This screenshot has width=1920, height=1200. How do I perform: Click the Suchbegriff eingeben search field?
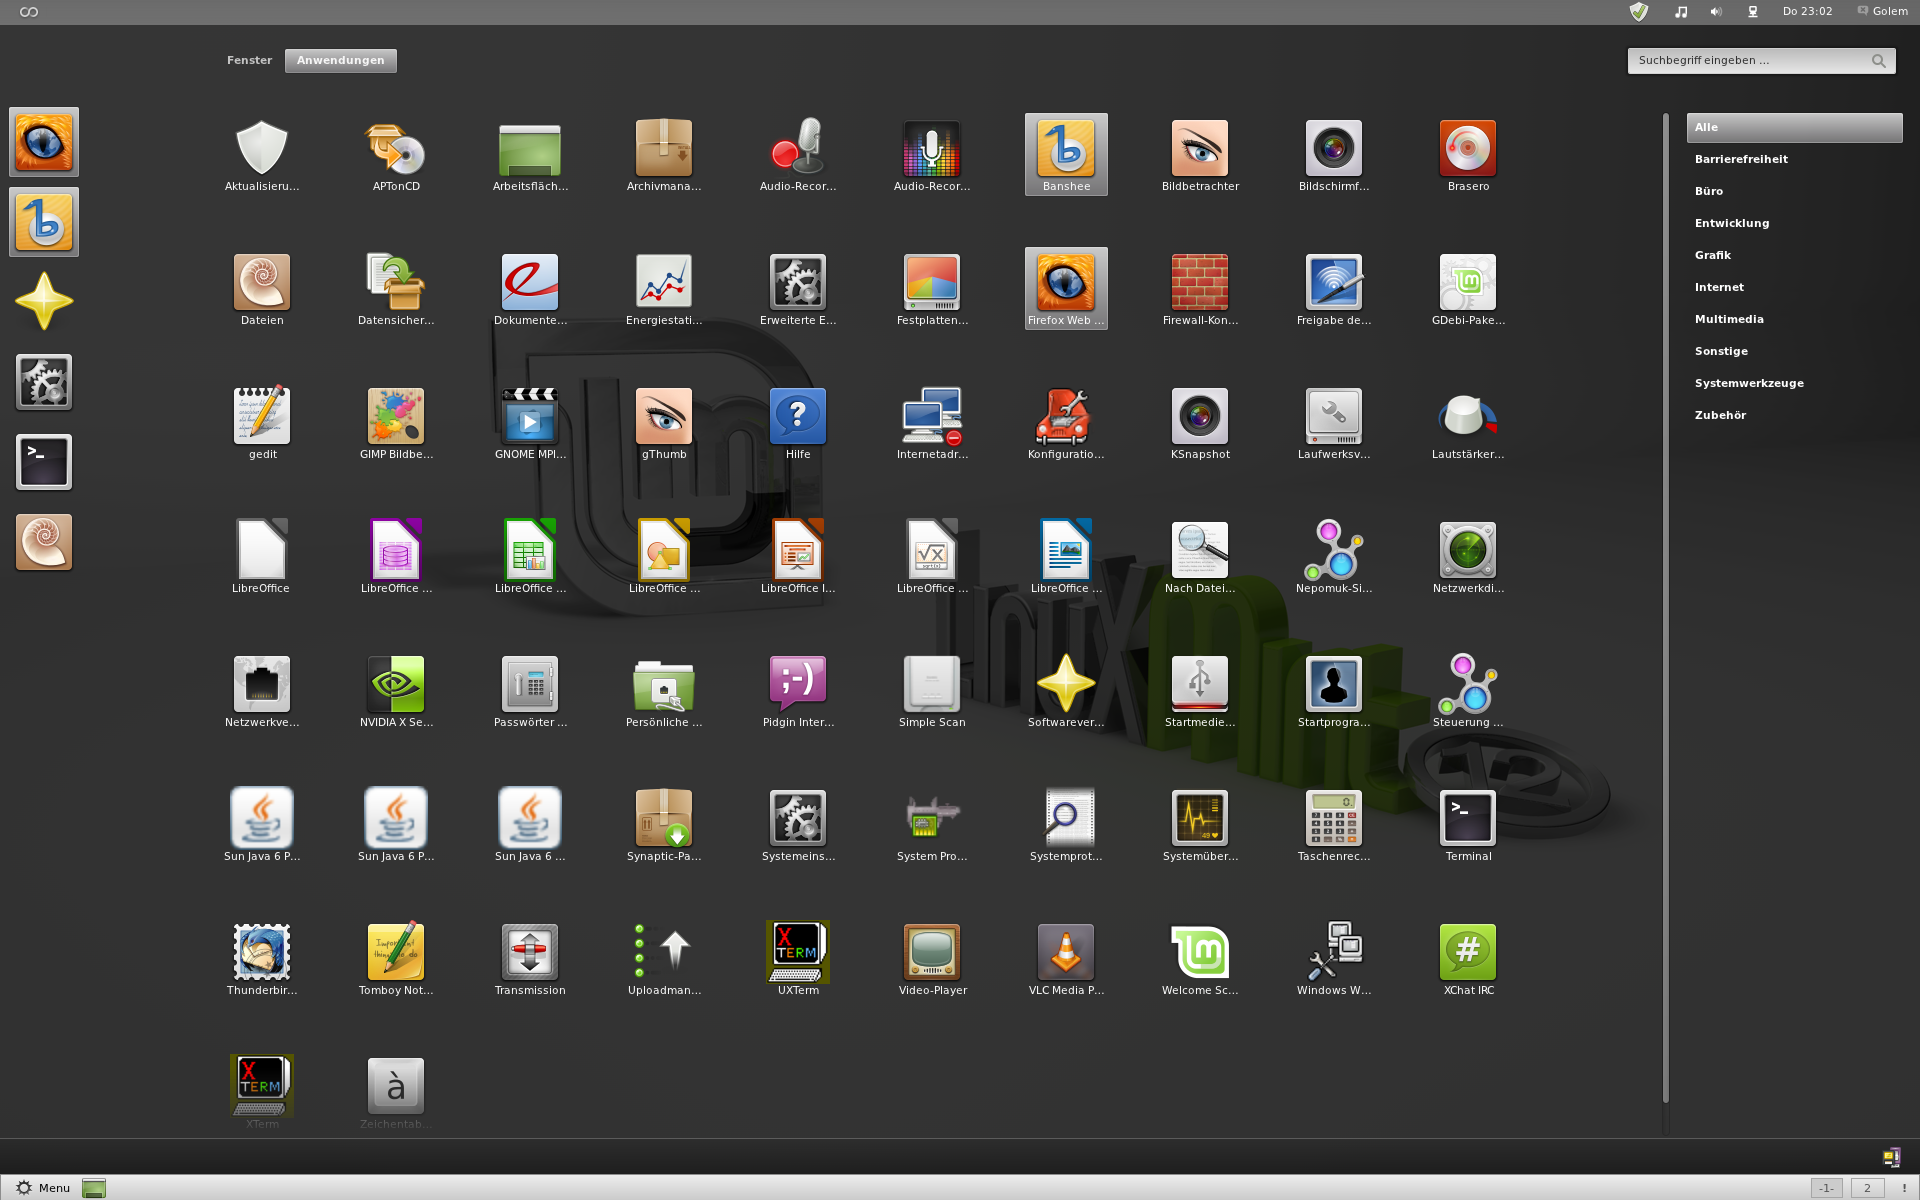1761,61
